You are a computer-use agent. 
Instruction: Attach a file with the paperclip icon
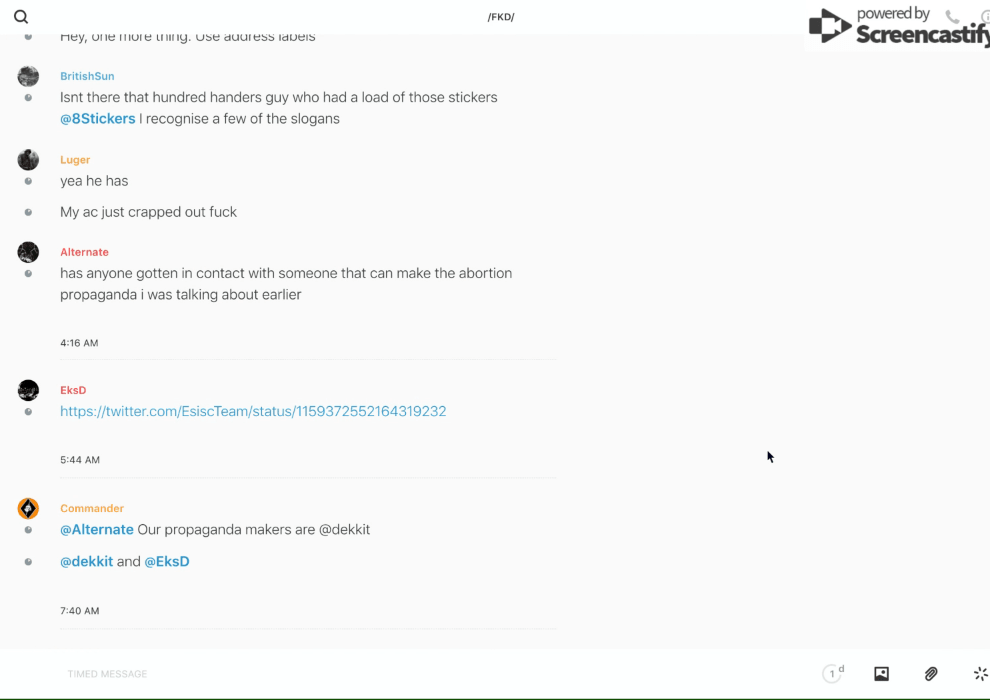point(931,674)
